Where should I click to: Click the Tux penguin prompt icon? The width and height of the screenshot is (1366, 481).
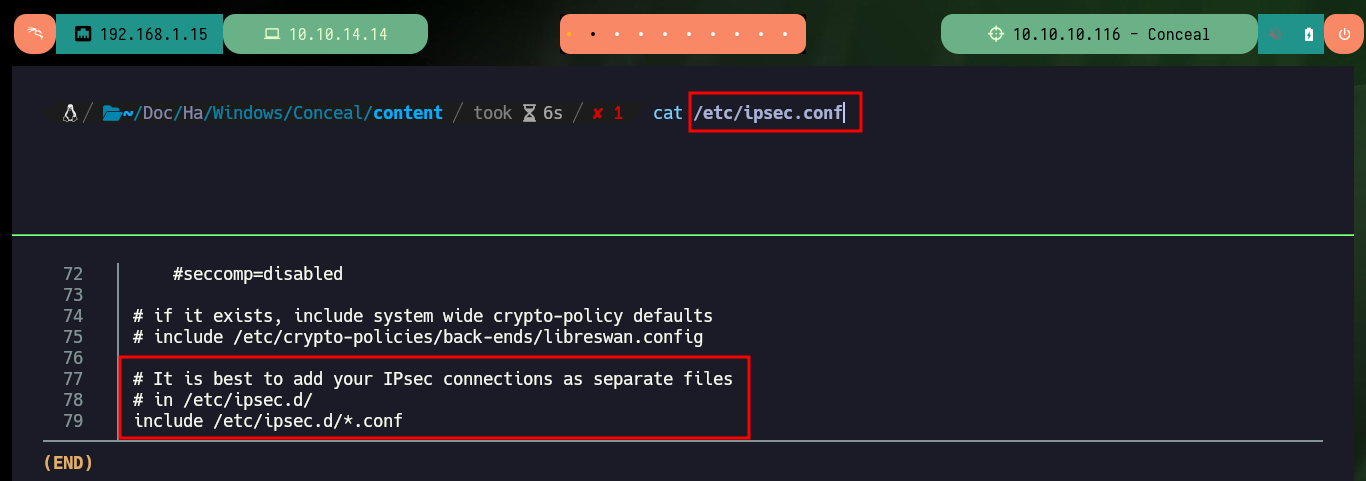coord(69,113)
